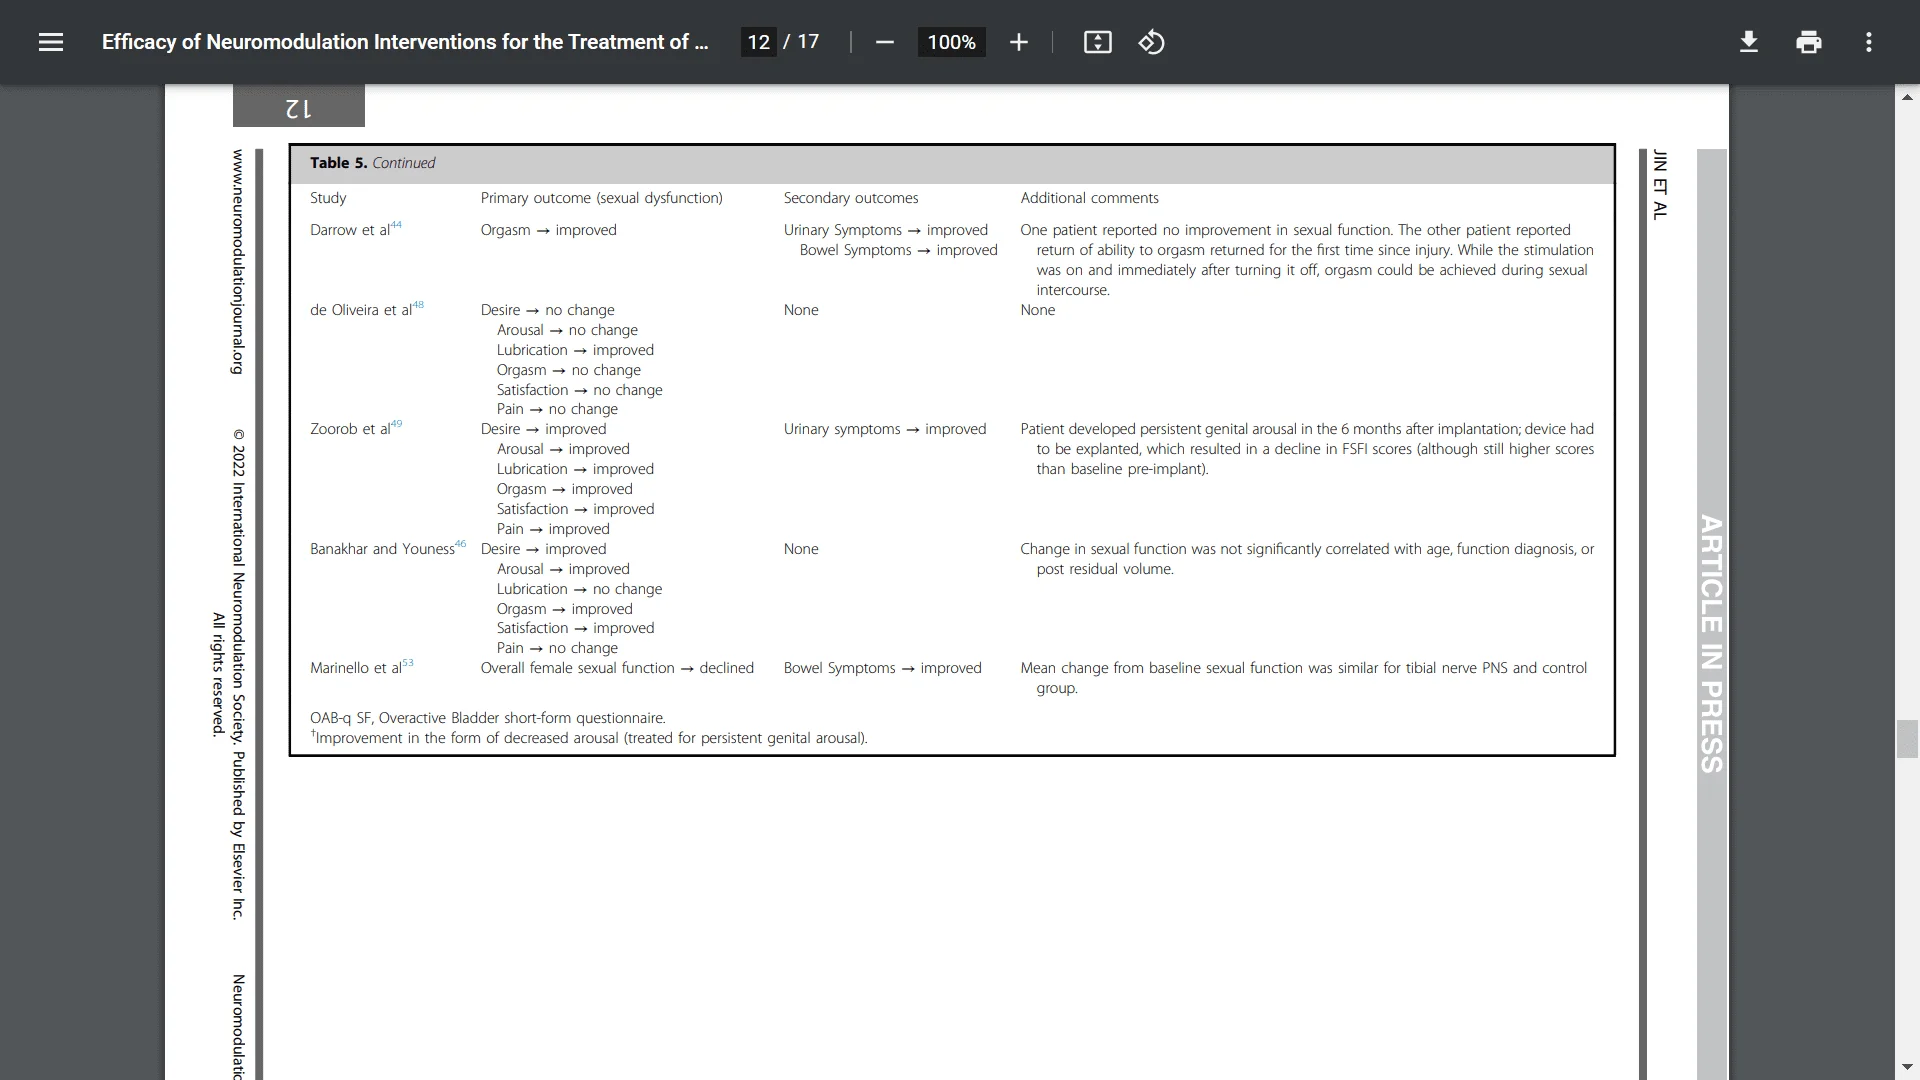Click 'Orgasm → improved' in Darrow row
The image size is (1920, 1080).
click(548, 230)
